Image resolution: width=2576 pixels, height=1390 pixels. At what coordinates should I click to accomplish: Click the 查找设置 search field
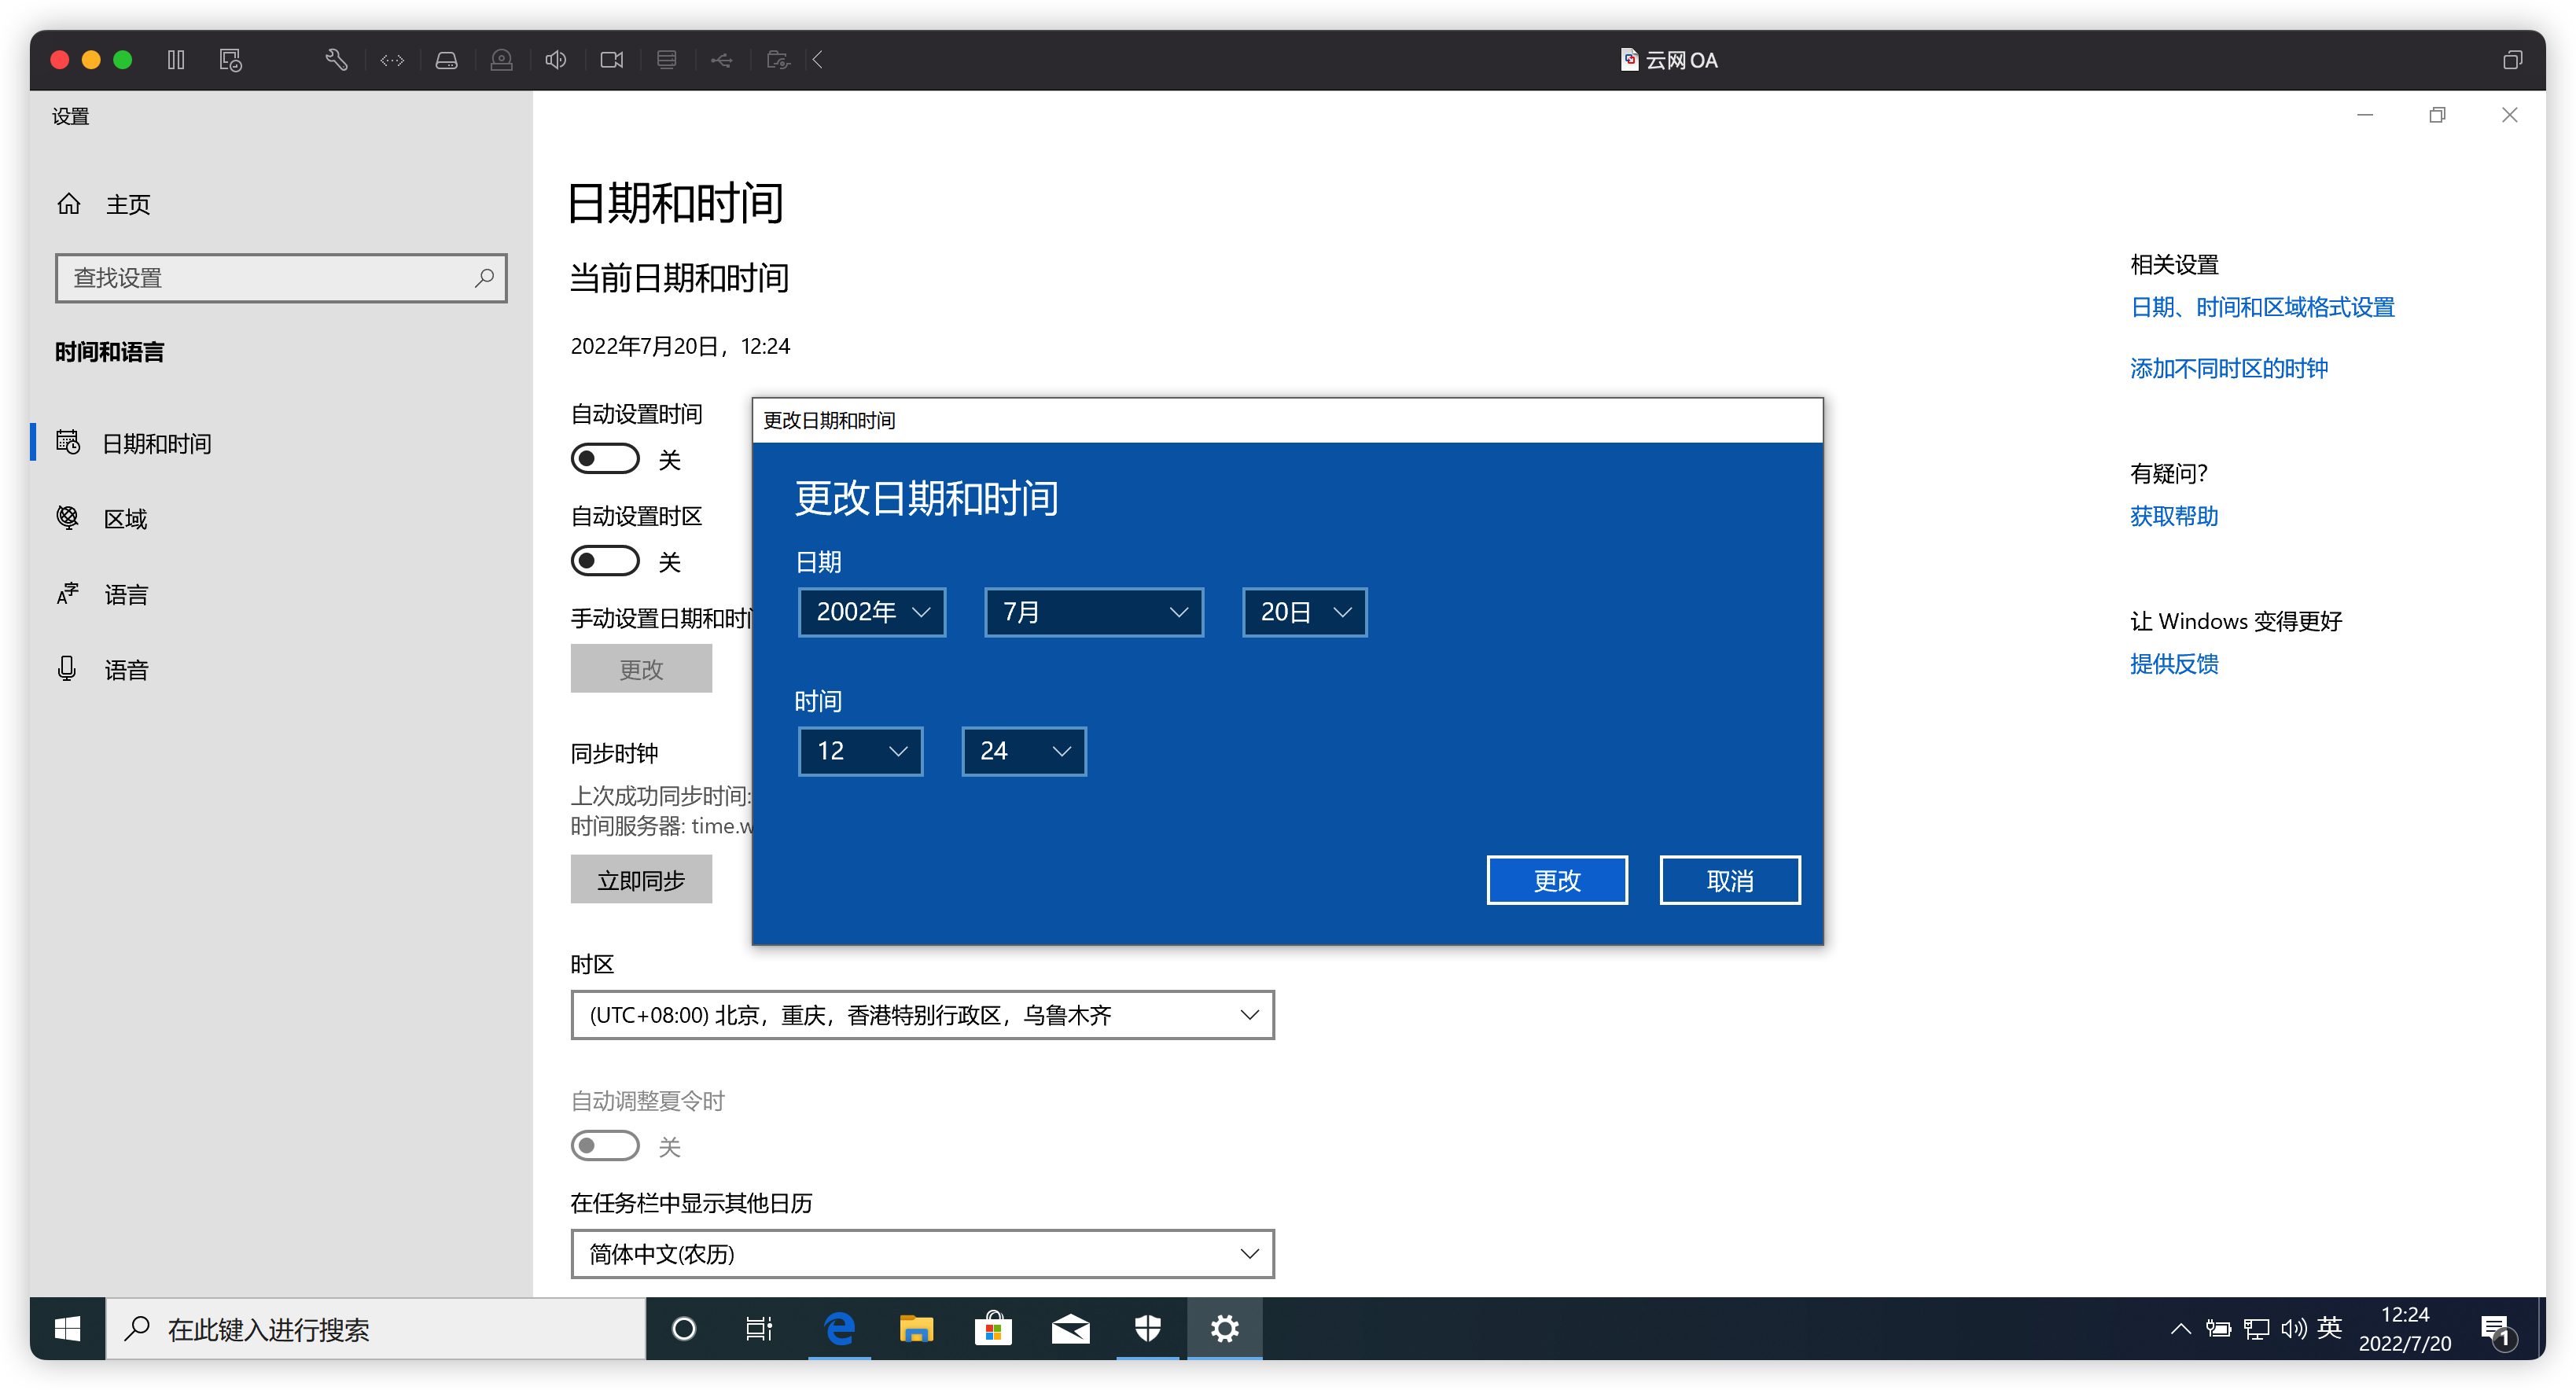[x=270, y=278]
